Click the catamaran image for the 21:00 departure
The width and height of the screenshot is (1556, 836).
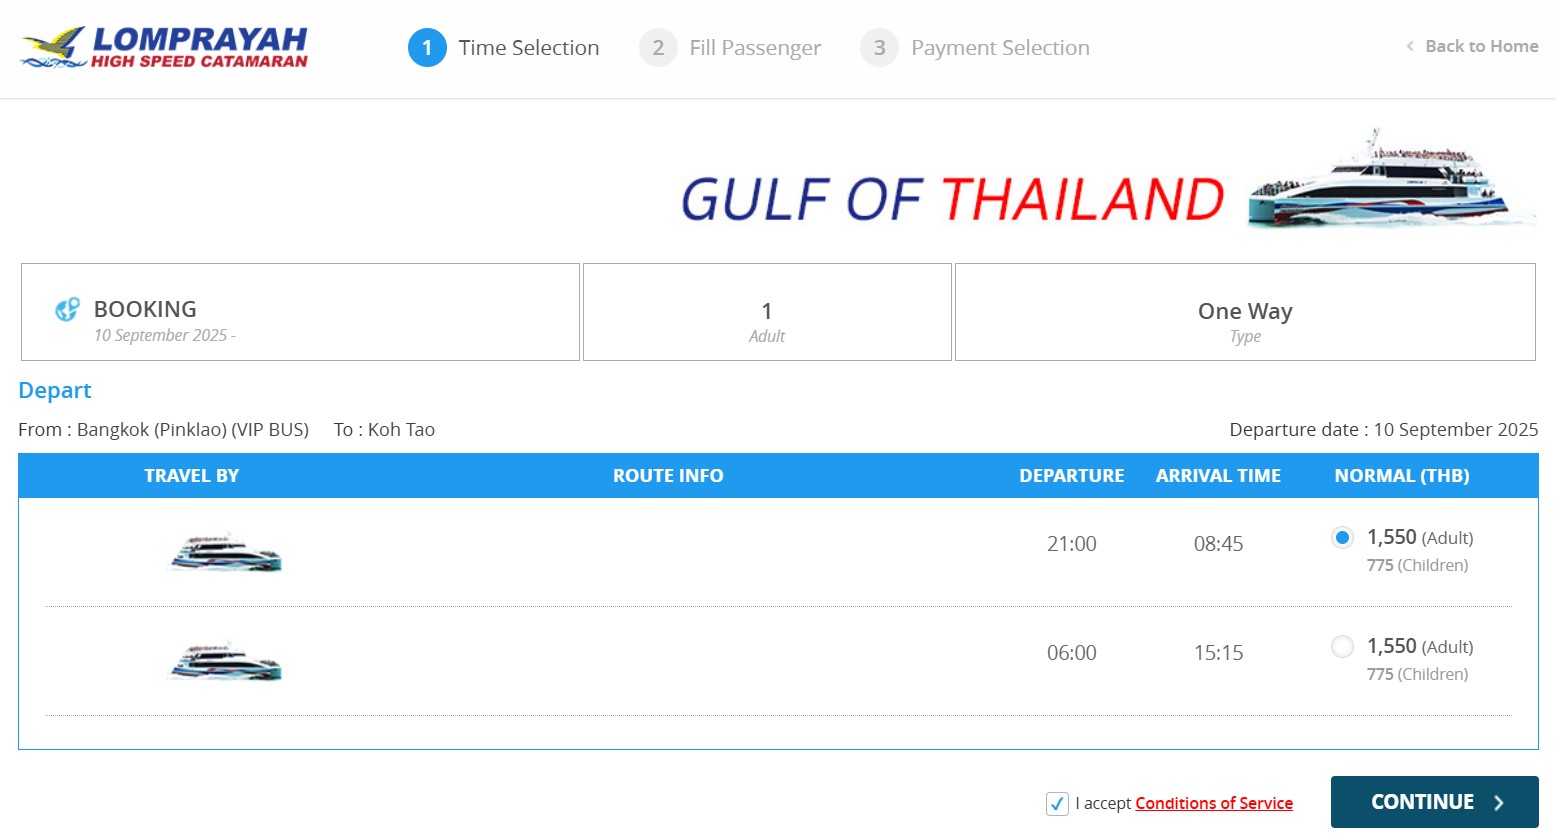226,552
